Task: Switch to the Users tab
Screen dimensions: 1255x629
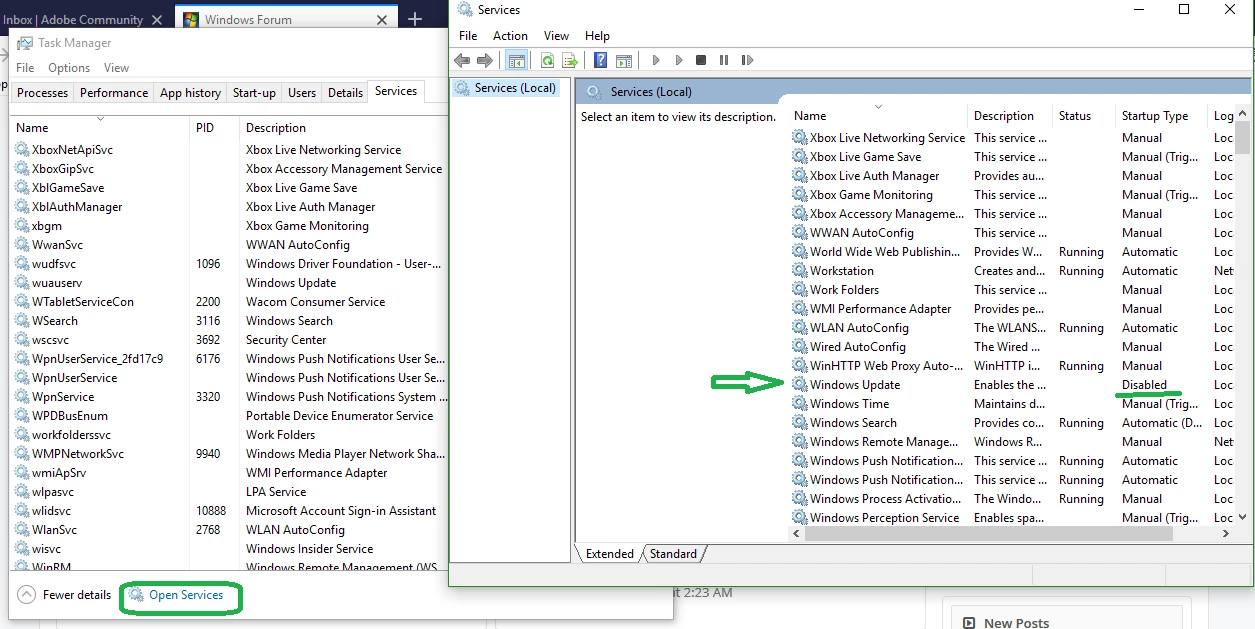Action: (x=302, y=93)
